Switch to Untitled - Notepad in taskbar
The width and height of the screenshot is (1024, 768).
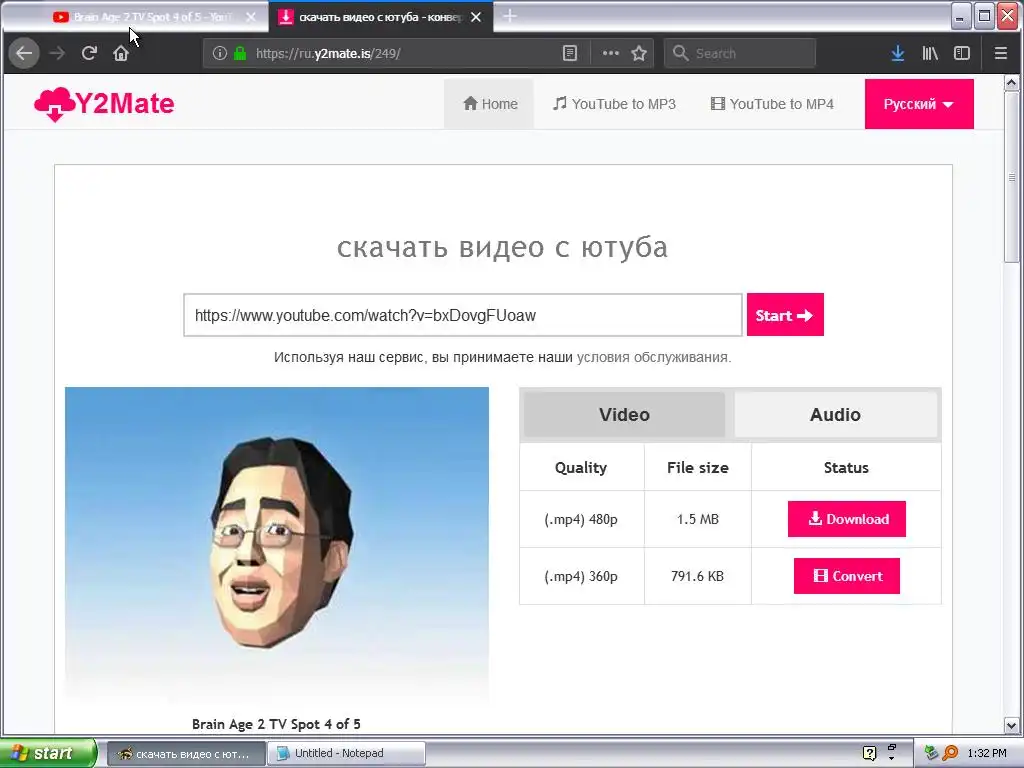click(346, 754)
